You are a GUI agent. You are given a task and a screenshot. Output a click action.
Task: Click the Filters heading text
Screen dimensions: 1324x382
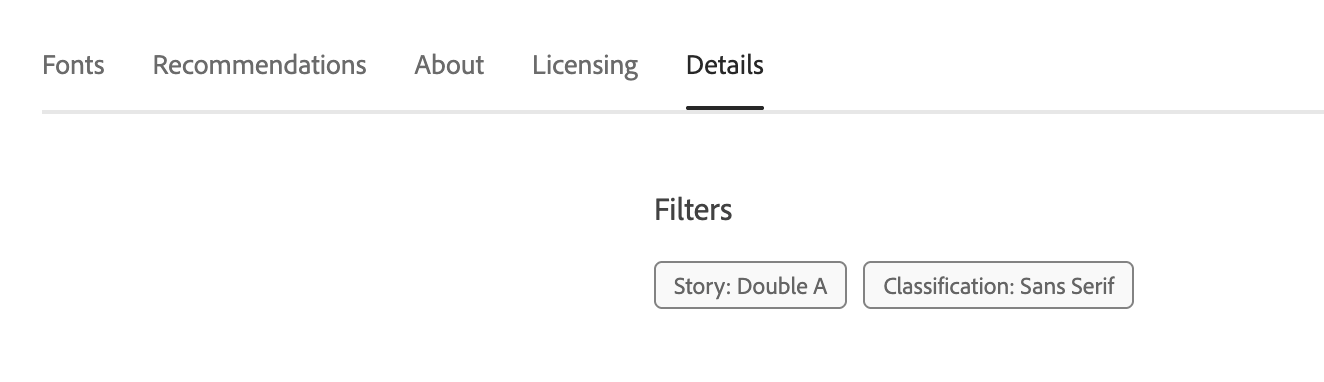[693, 210]
